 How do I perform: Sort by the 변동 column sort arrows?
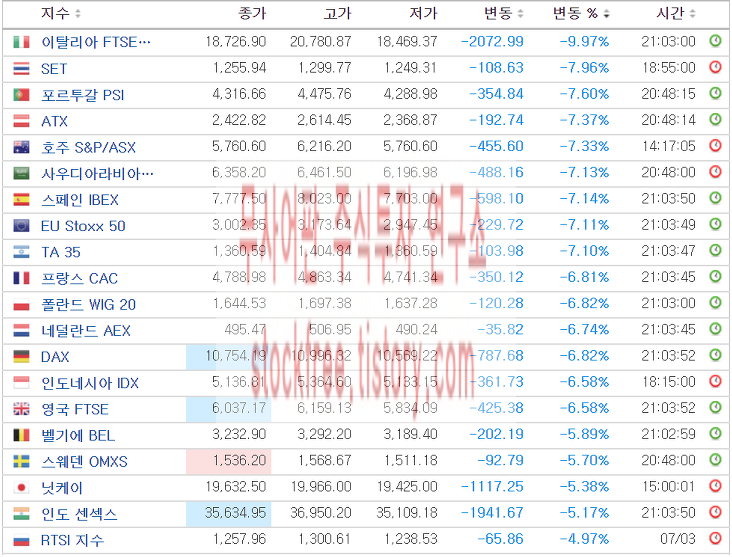click(521, 14)
